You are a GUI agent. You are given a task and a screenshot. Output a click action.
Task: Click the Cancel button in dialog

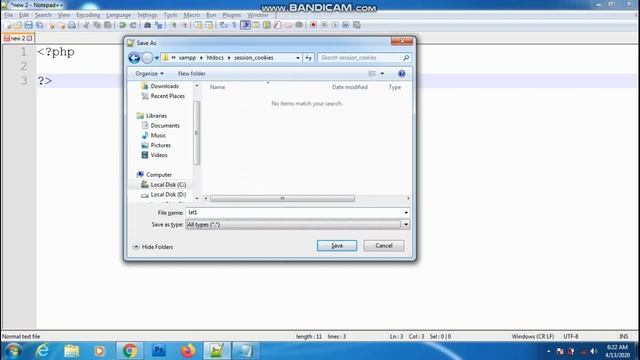[x=384, y=246]
